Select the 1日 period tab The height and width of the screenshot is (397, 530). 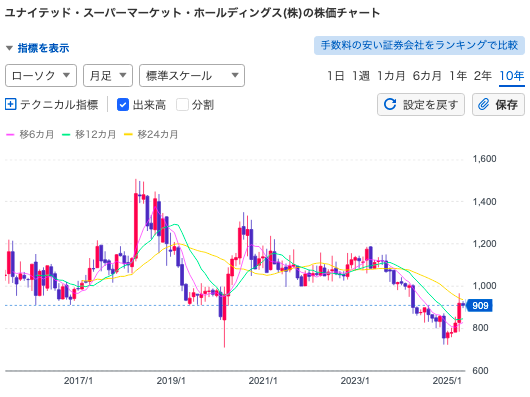point(335,76)
